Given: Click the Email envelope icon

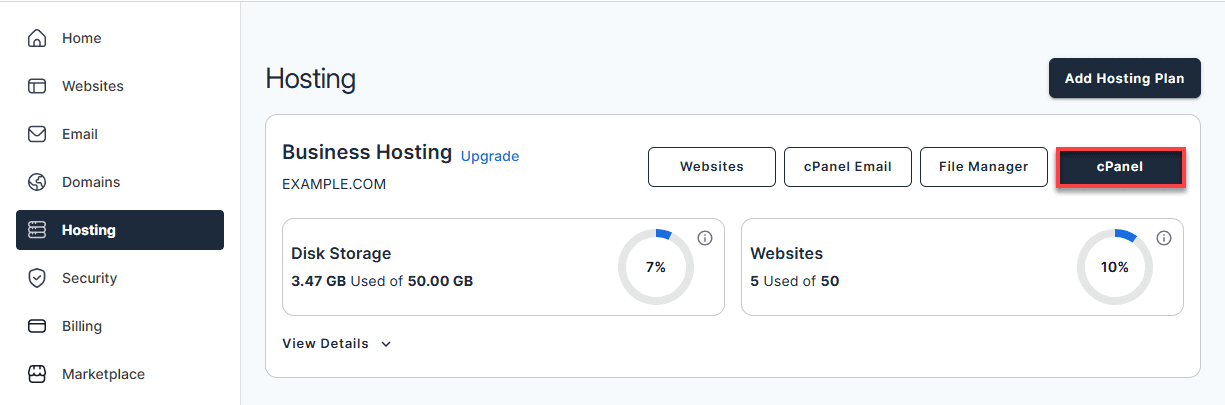Looking at the screenshot, I should (37, 134).
